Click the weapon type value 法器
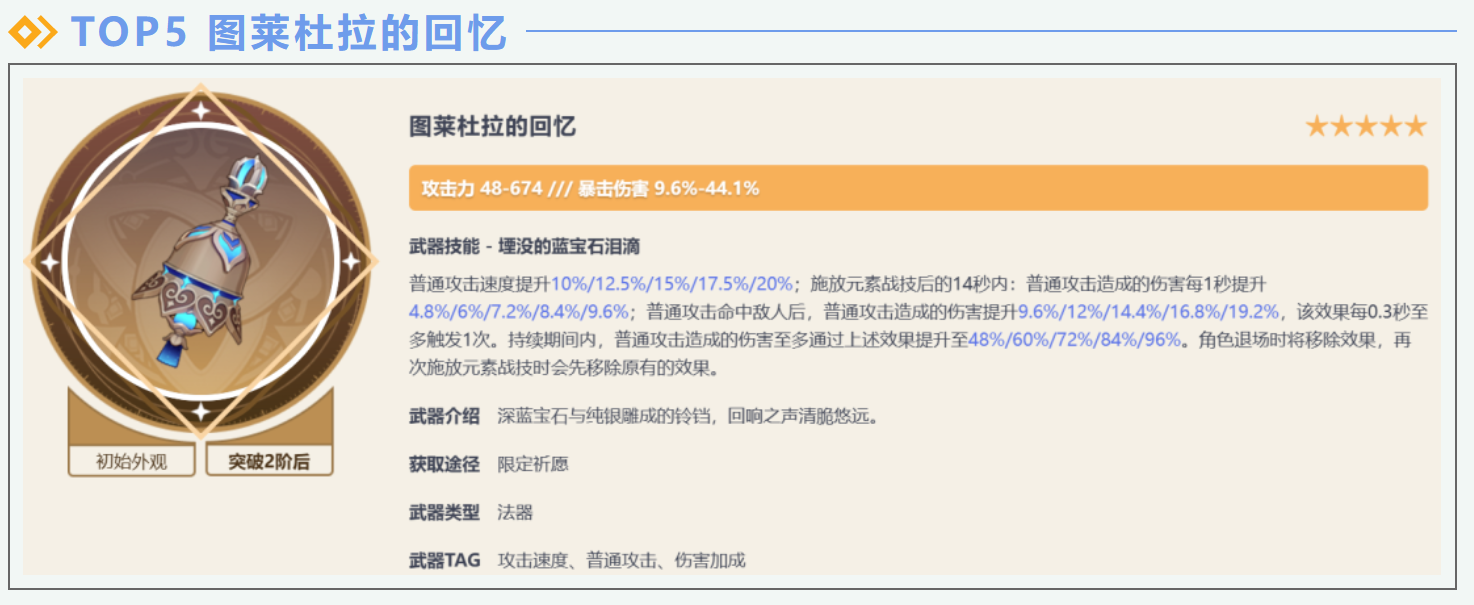The height and width of the screenshot is (605, 1474). coord(515,512)
